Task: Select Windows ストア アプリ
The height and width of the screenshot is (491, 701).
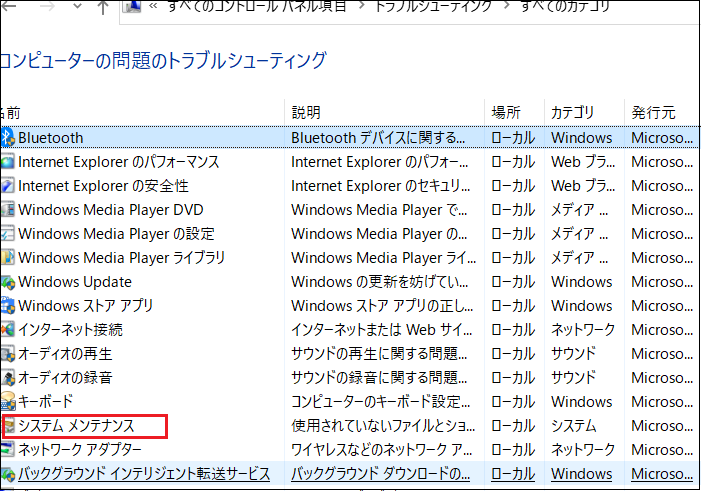Action: coord(85,306)
